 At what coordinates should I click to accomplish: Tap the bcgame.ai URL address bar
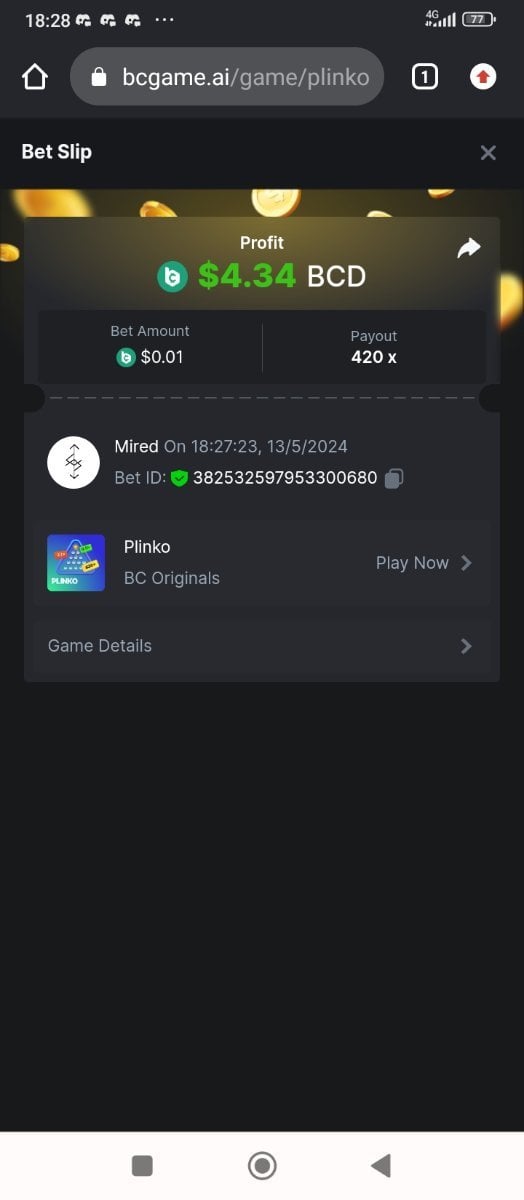(x=228, y=77)
